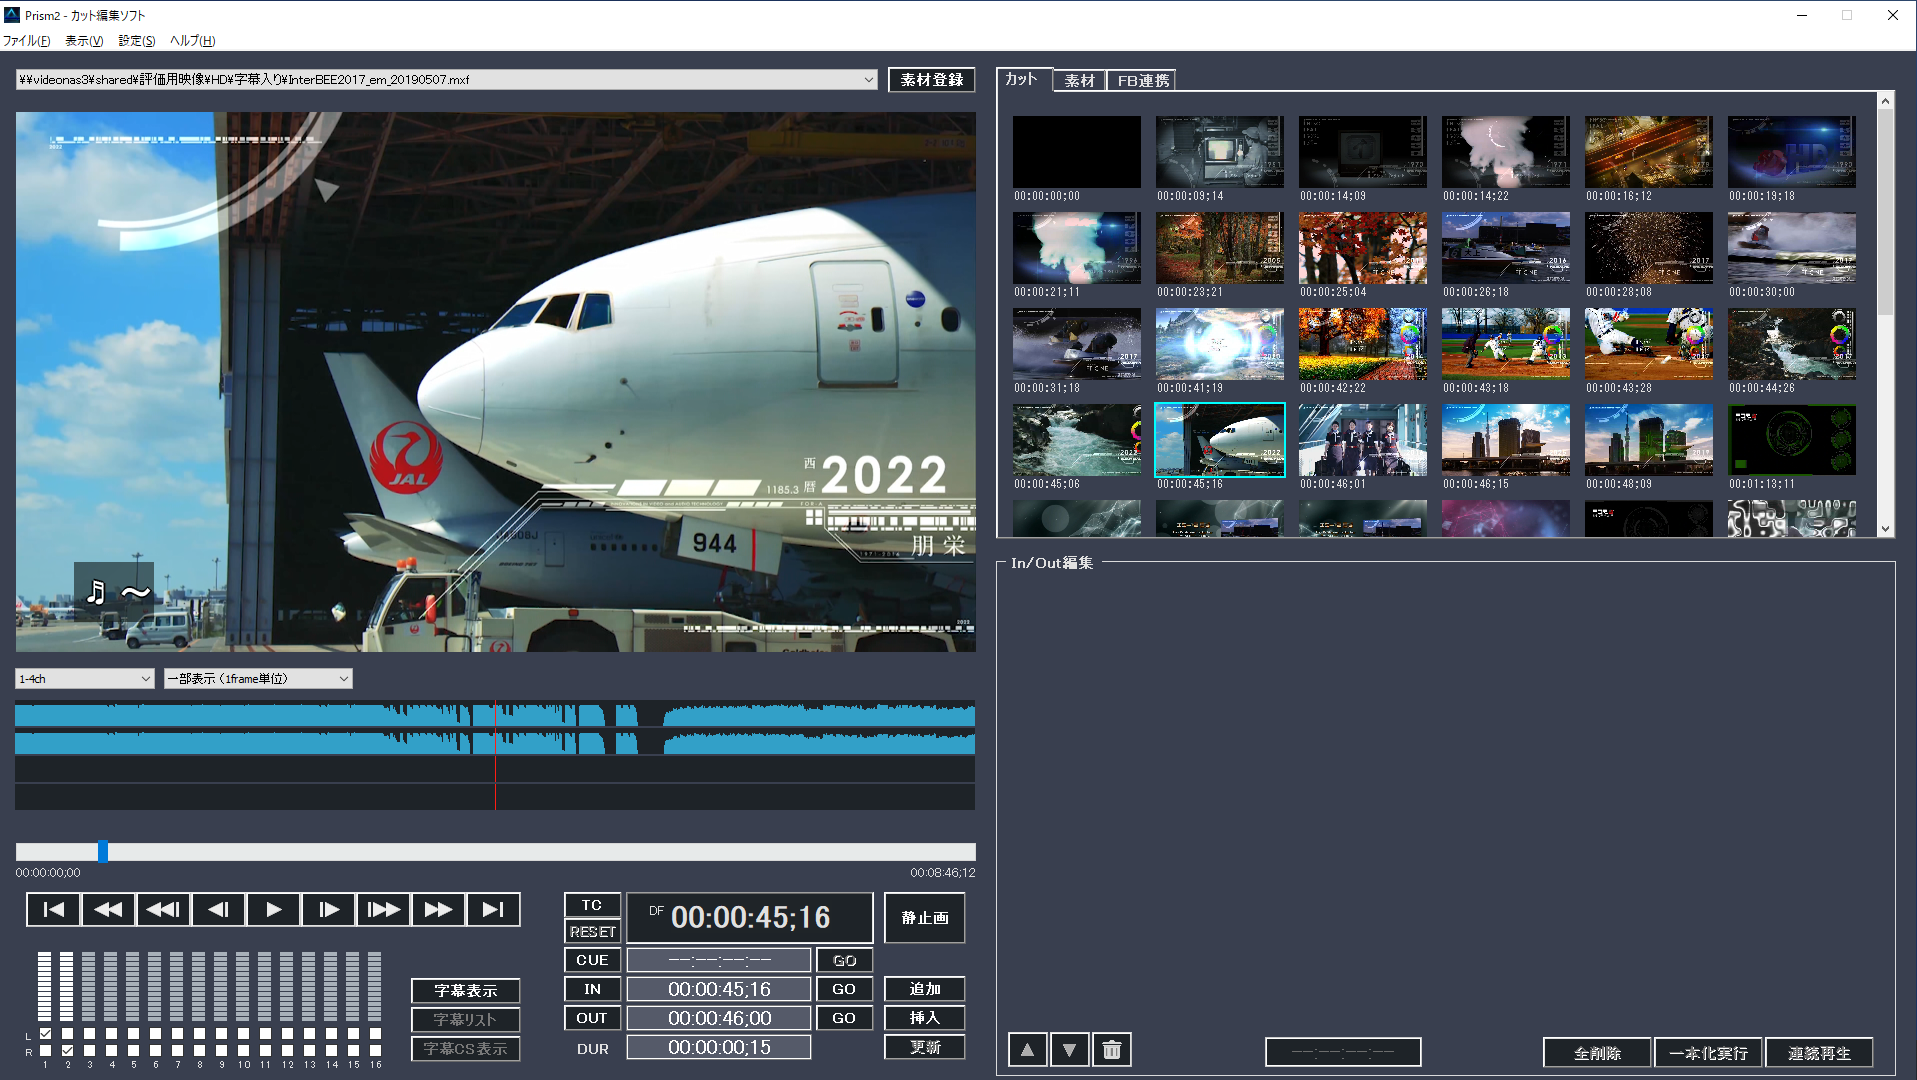
Task: Click the rewind double-arrow button
Action: (108, 909)
